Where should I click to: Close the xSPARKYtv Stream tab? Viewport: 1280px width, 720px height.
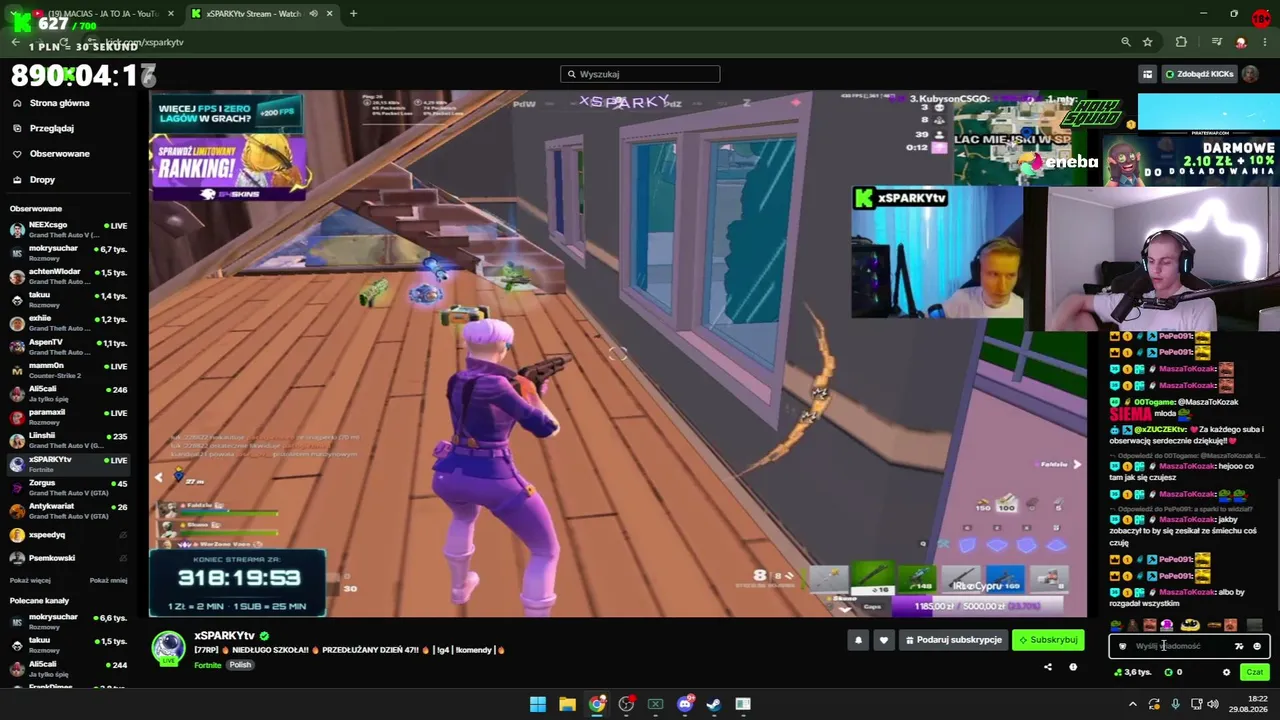[x=330, y=14]
